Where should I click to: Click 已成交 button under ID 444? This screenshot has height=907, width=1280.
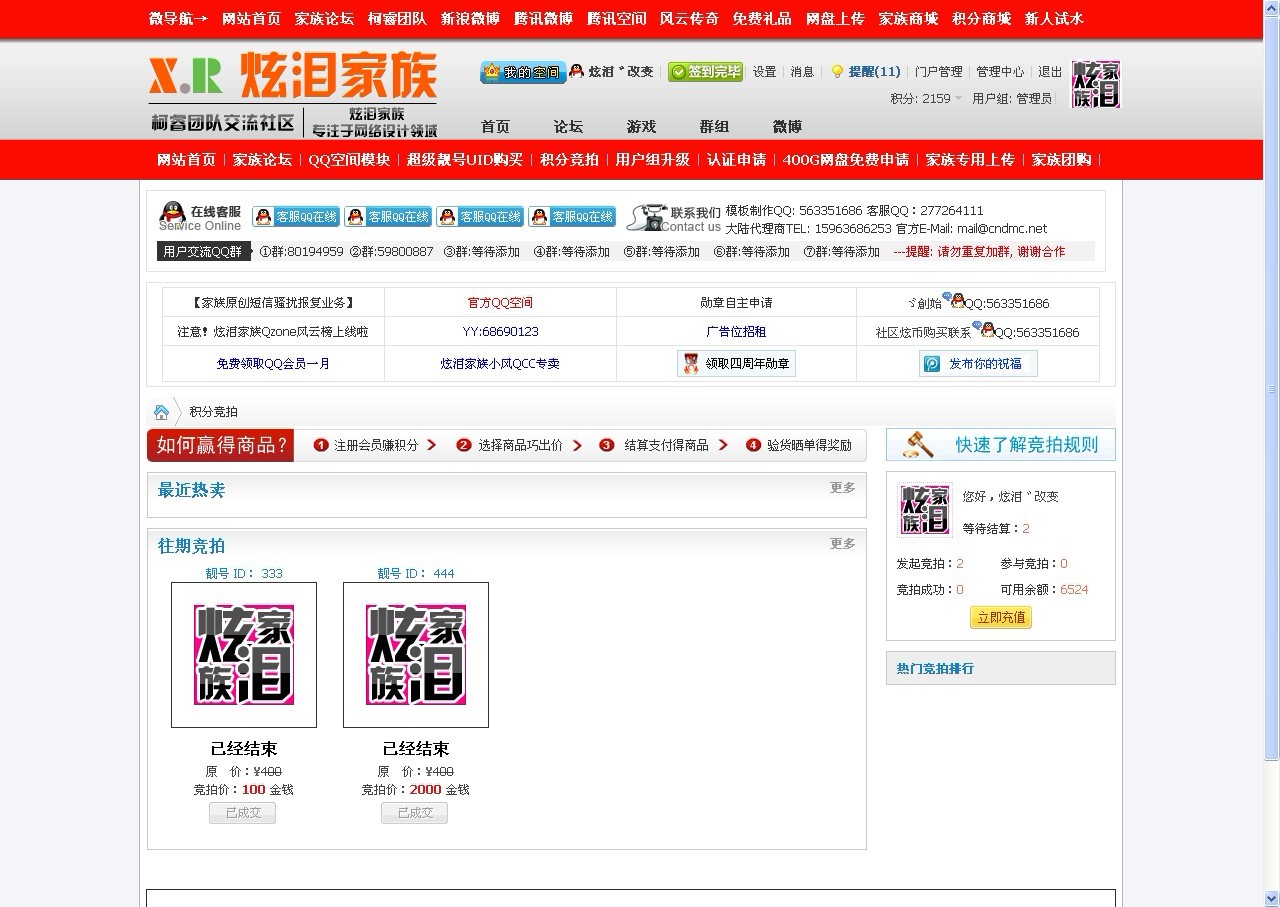415,813
